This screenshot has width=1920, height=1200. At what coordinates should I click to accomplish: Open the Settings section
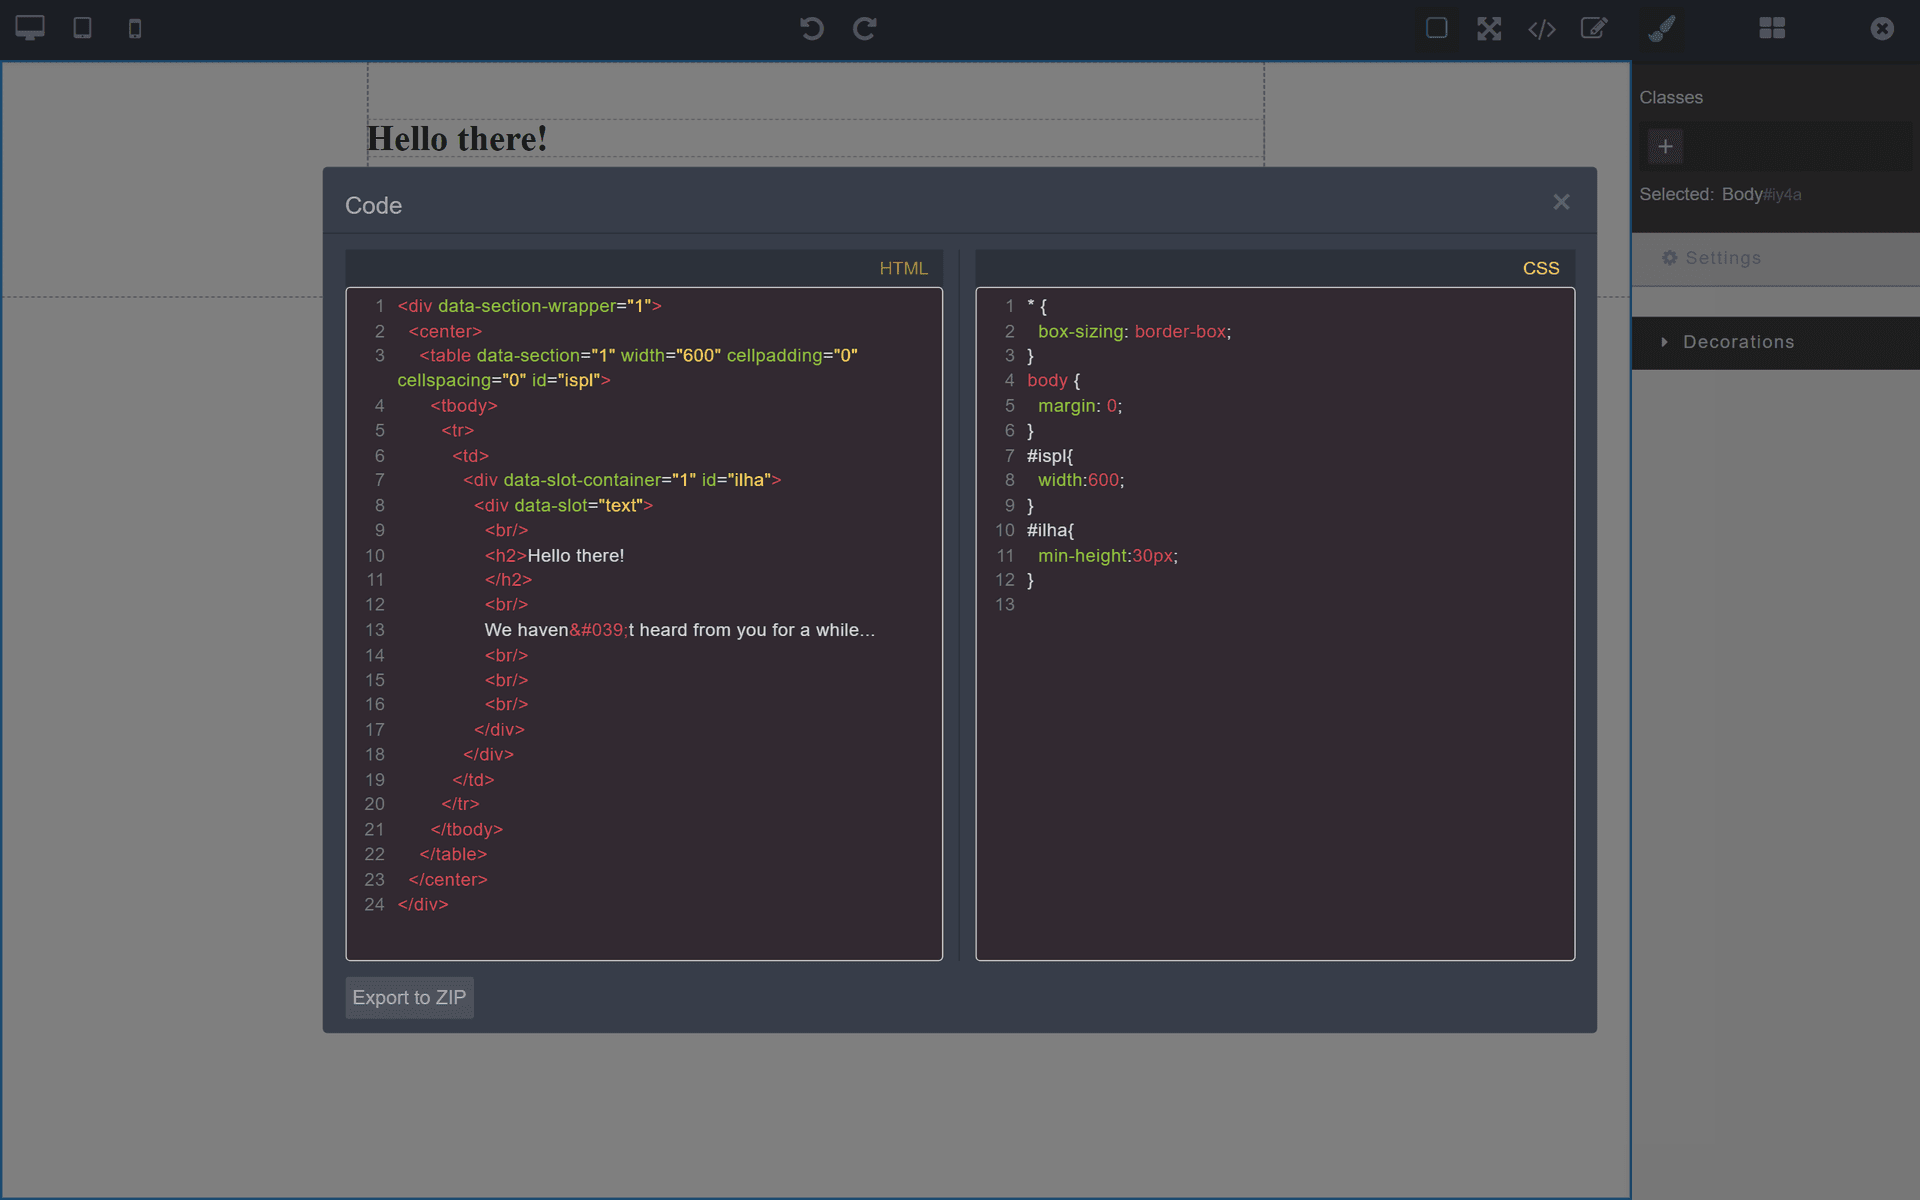(1722, 258)
